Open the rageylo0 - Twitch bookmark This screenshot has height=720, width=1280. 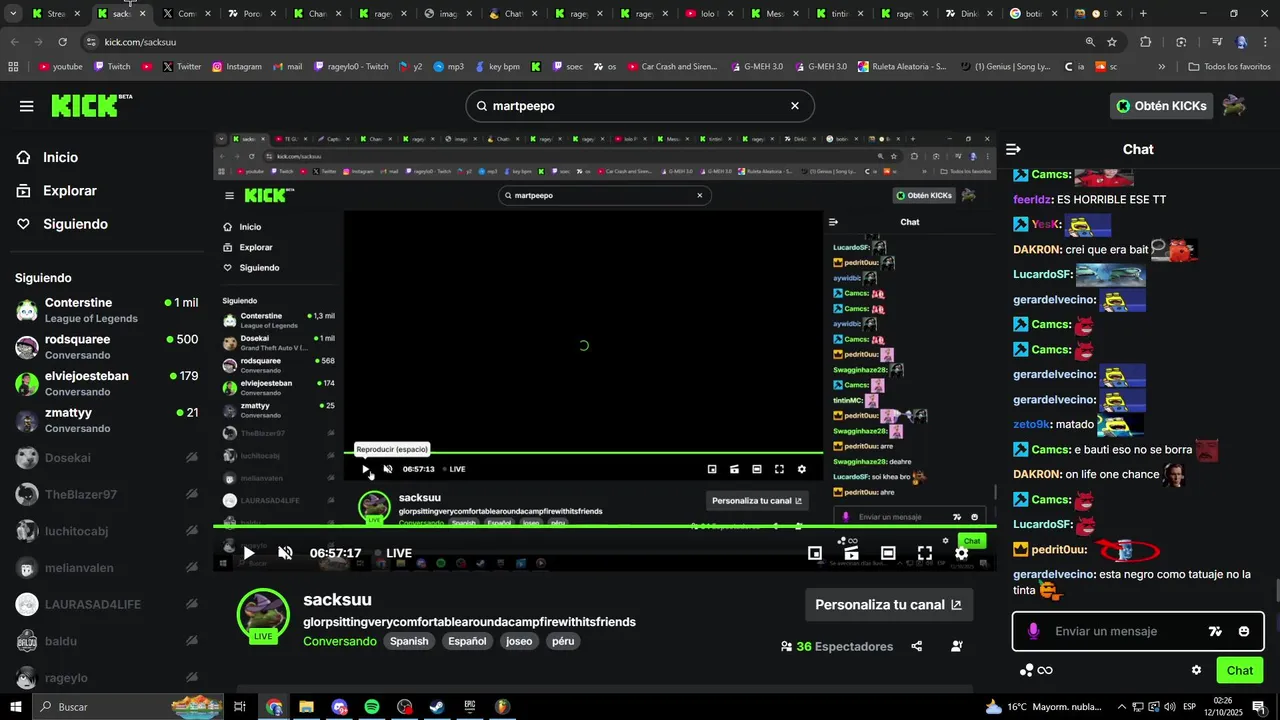tap(351, 67)
